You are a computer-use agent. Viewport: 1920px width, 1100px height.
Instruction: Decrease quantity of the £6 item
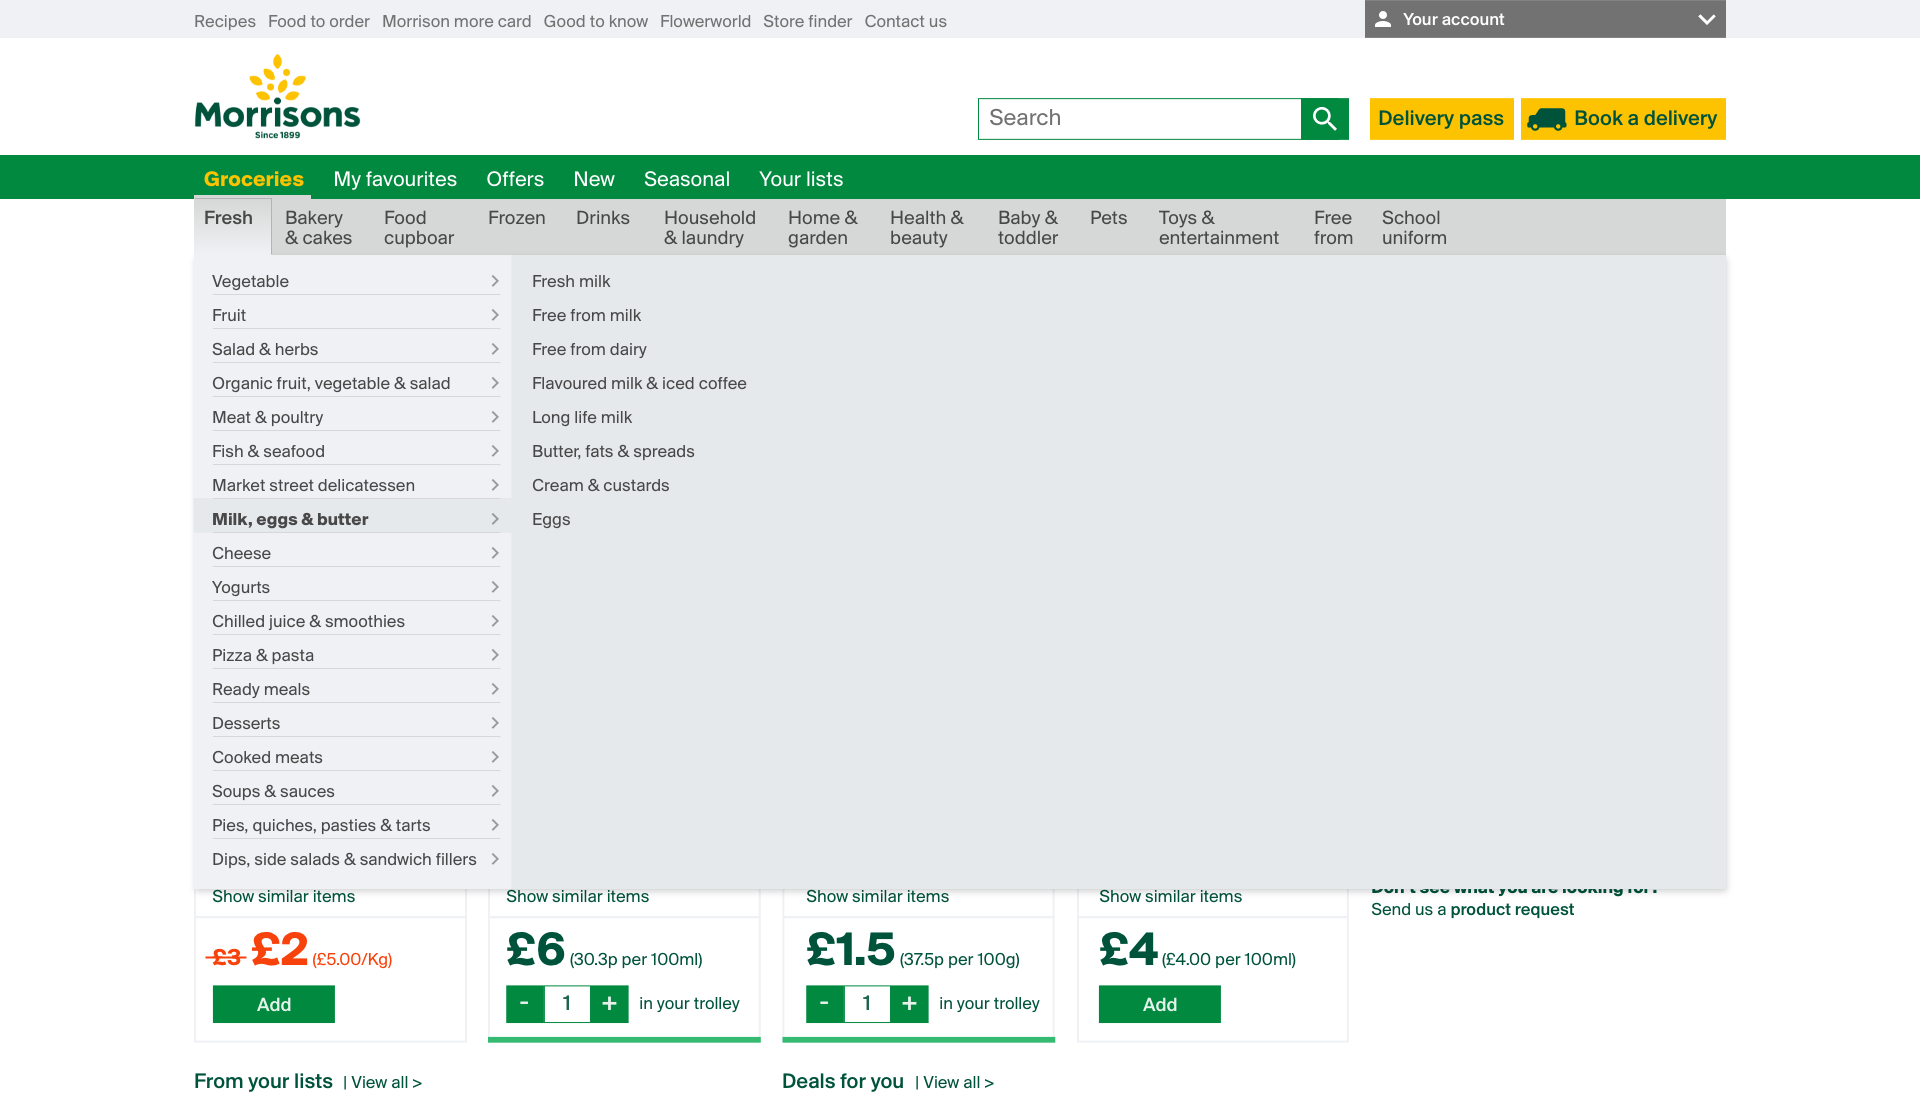pyautogui.click(x=524, y=1003)
